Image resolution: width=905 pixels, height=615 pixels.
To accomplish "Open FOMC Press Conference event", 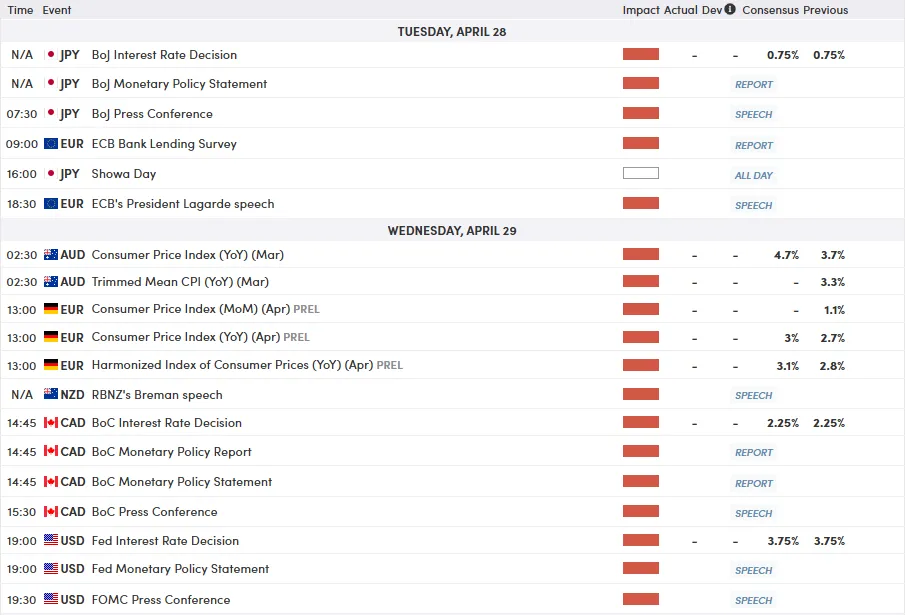I will pos(161,599).
